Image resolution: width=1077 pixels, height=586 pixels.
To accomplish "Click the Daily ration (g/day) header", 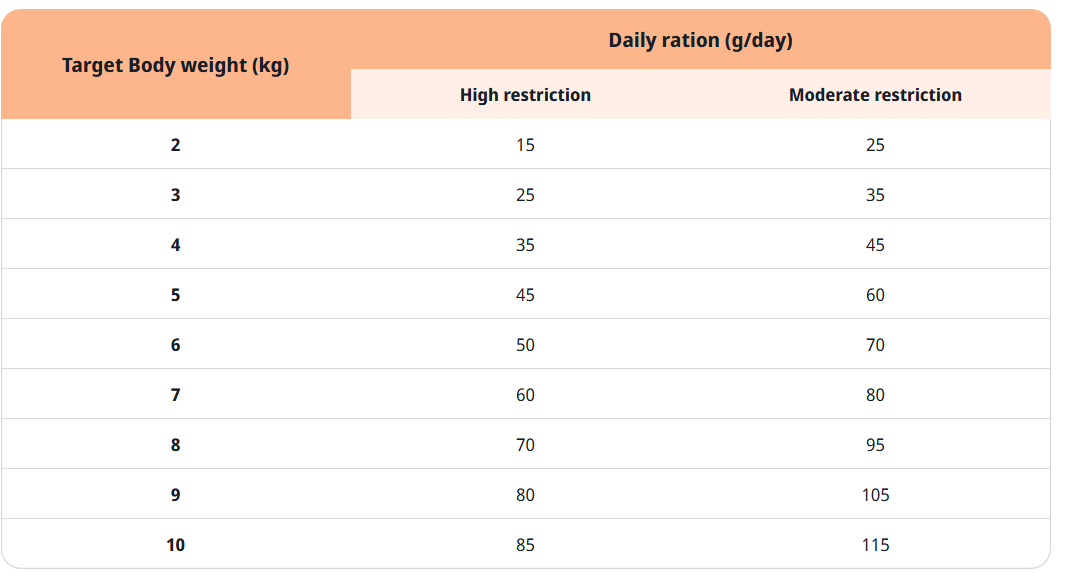I will 700,41.
